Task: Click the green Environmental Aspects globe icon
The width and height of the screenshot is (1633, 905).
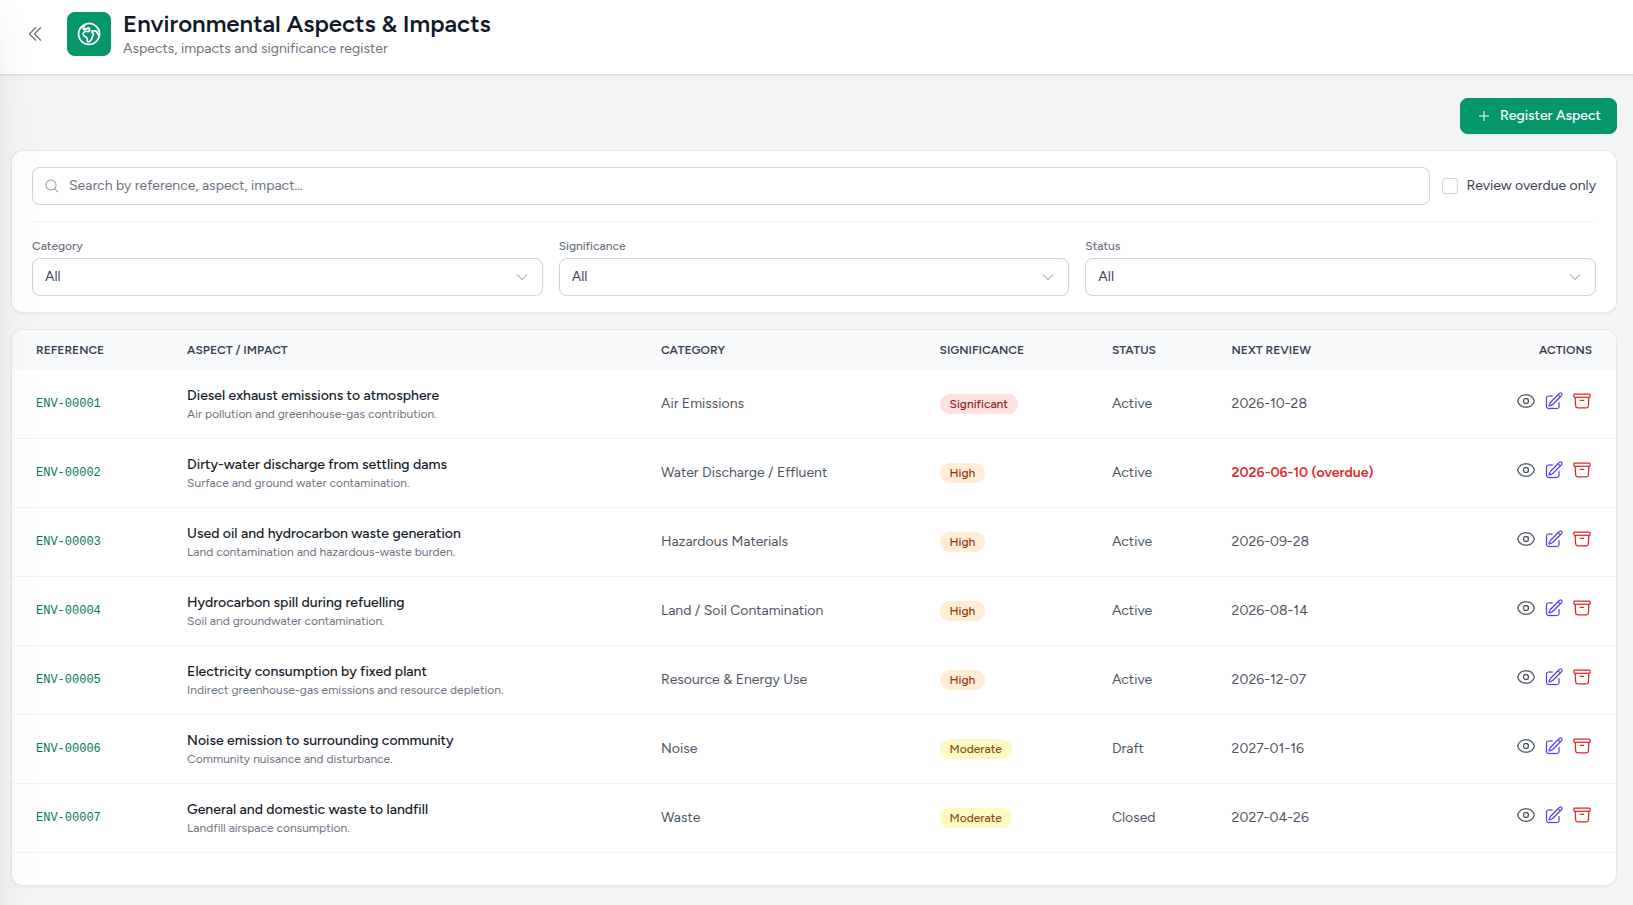Action: (x=89, y=34)
